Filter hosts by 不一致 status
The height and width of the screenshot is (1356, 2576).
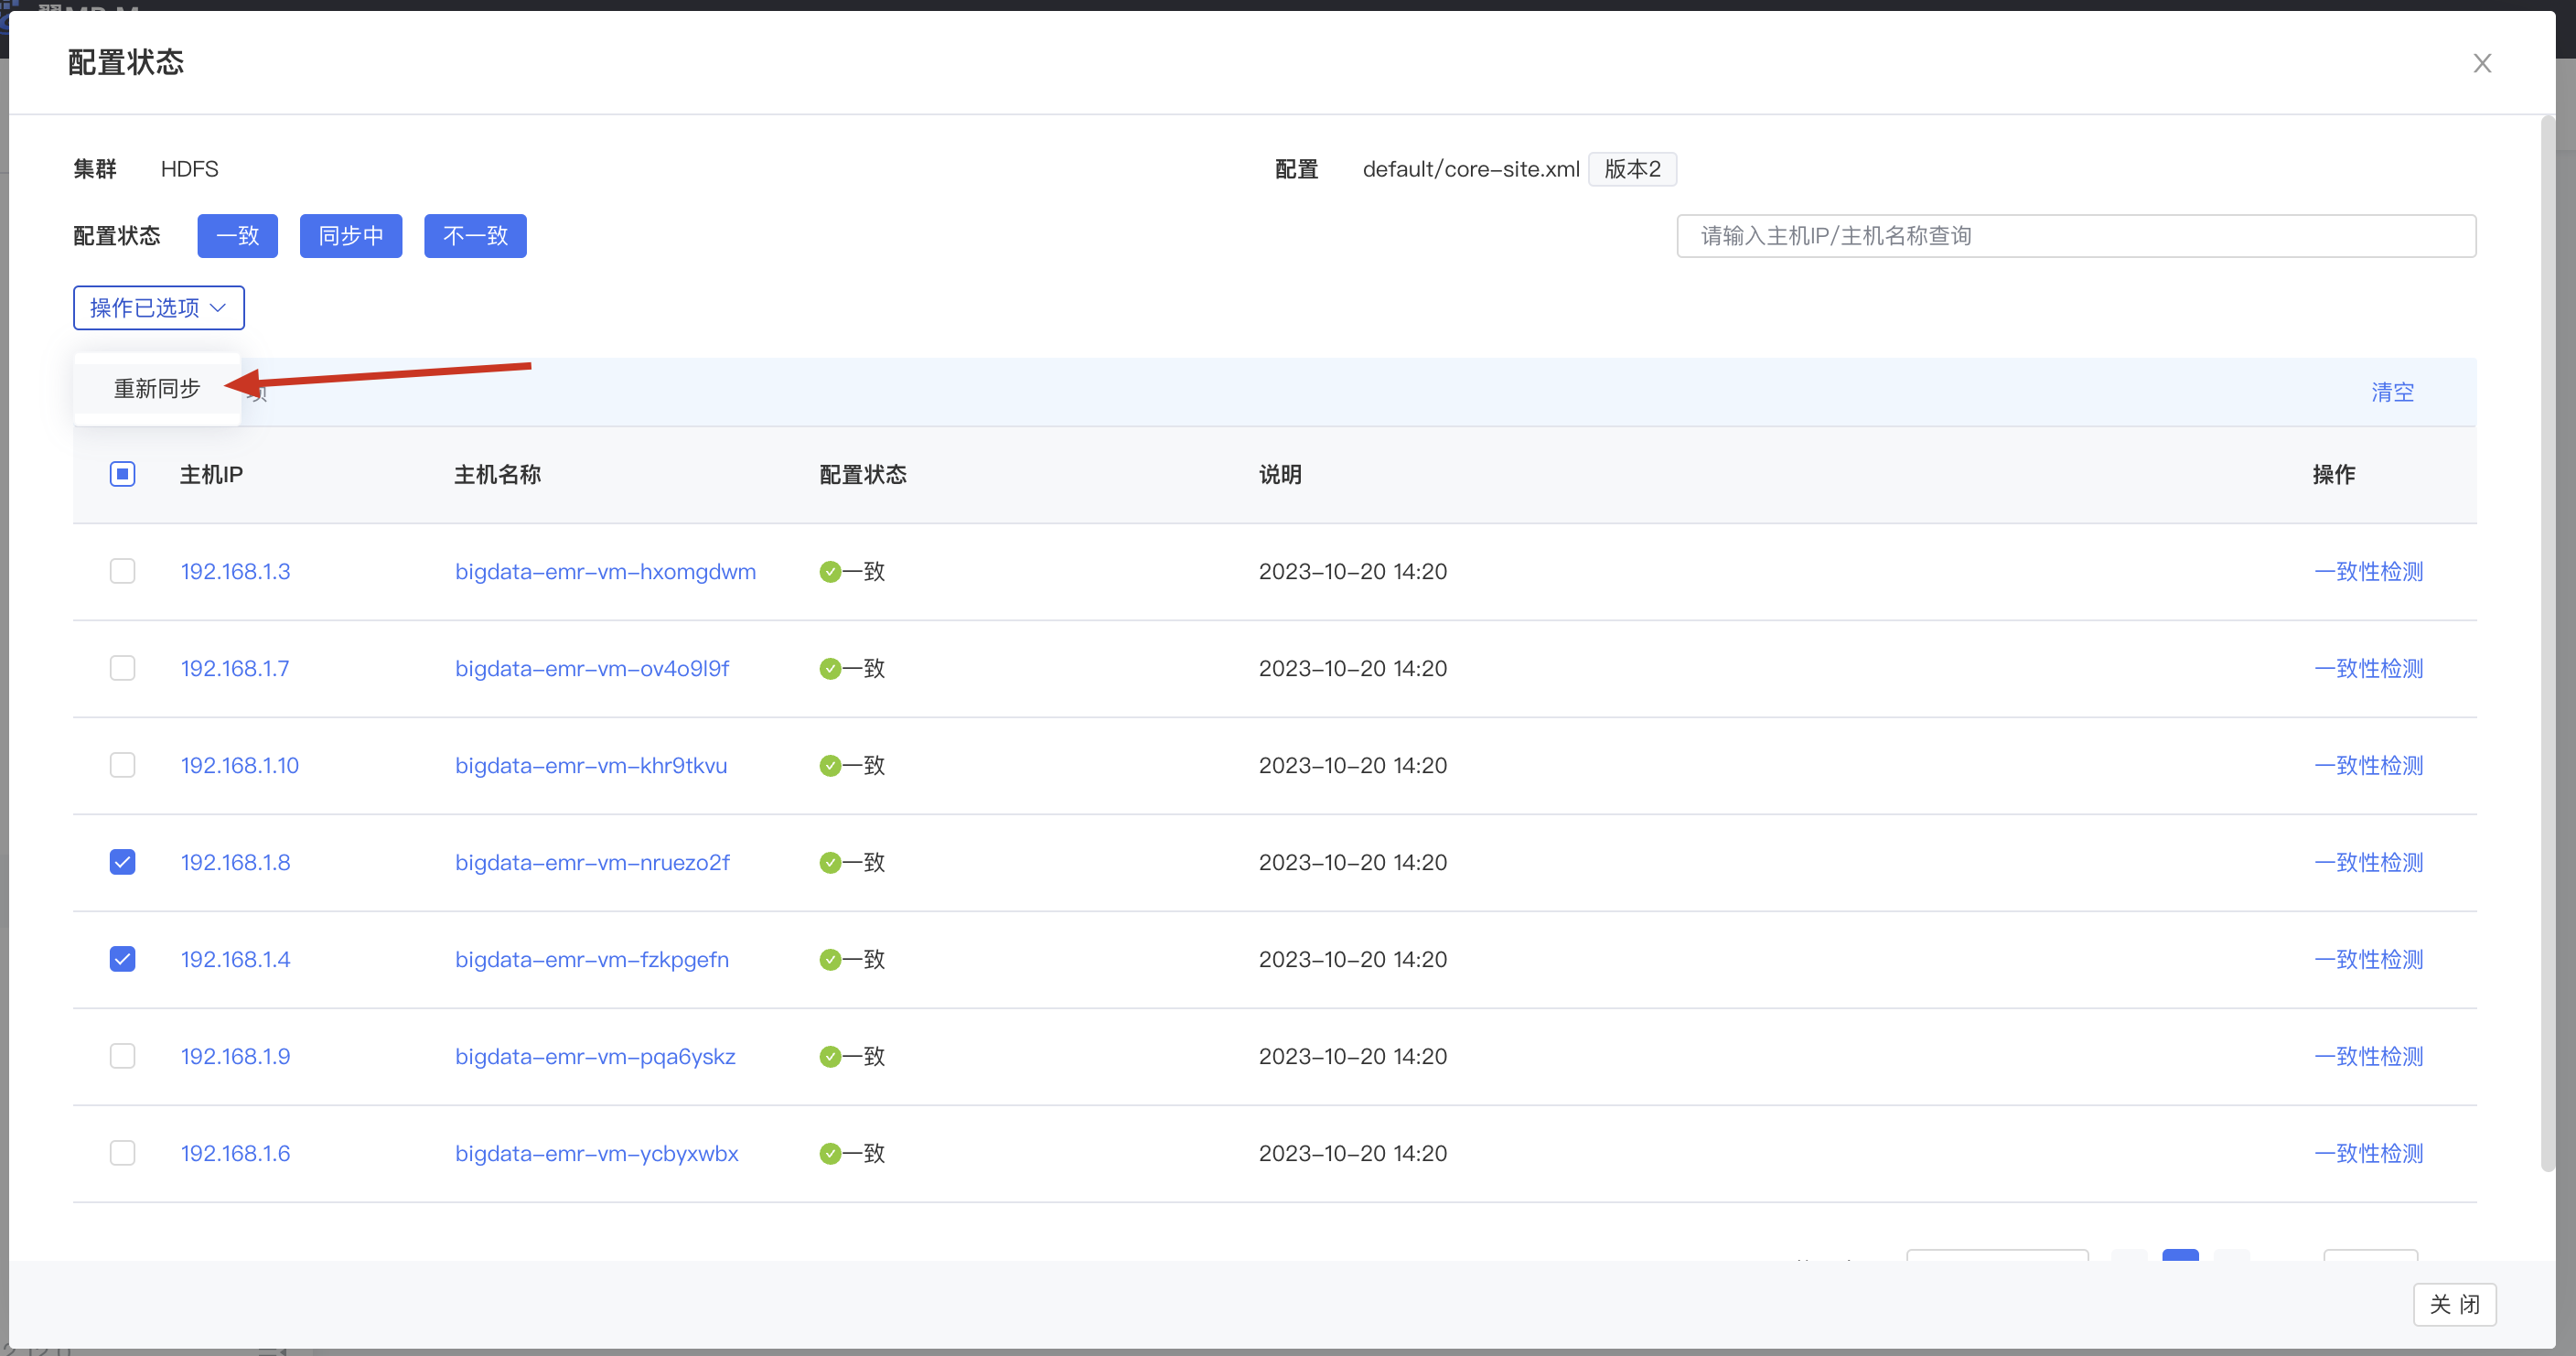pyautogui.click(x=475, y=236)
